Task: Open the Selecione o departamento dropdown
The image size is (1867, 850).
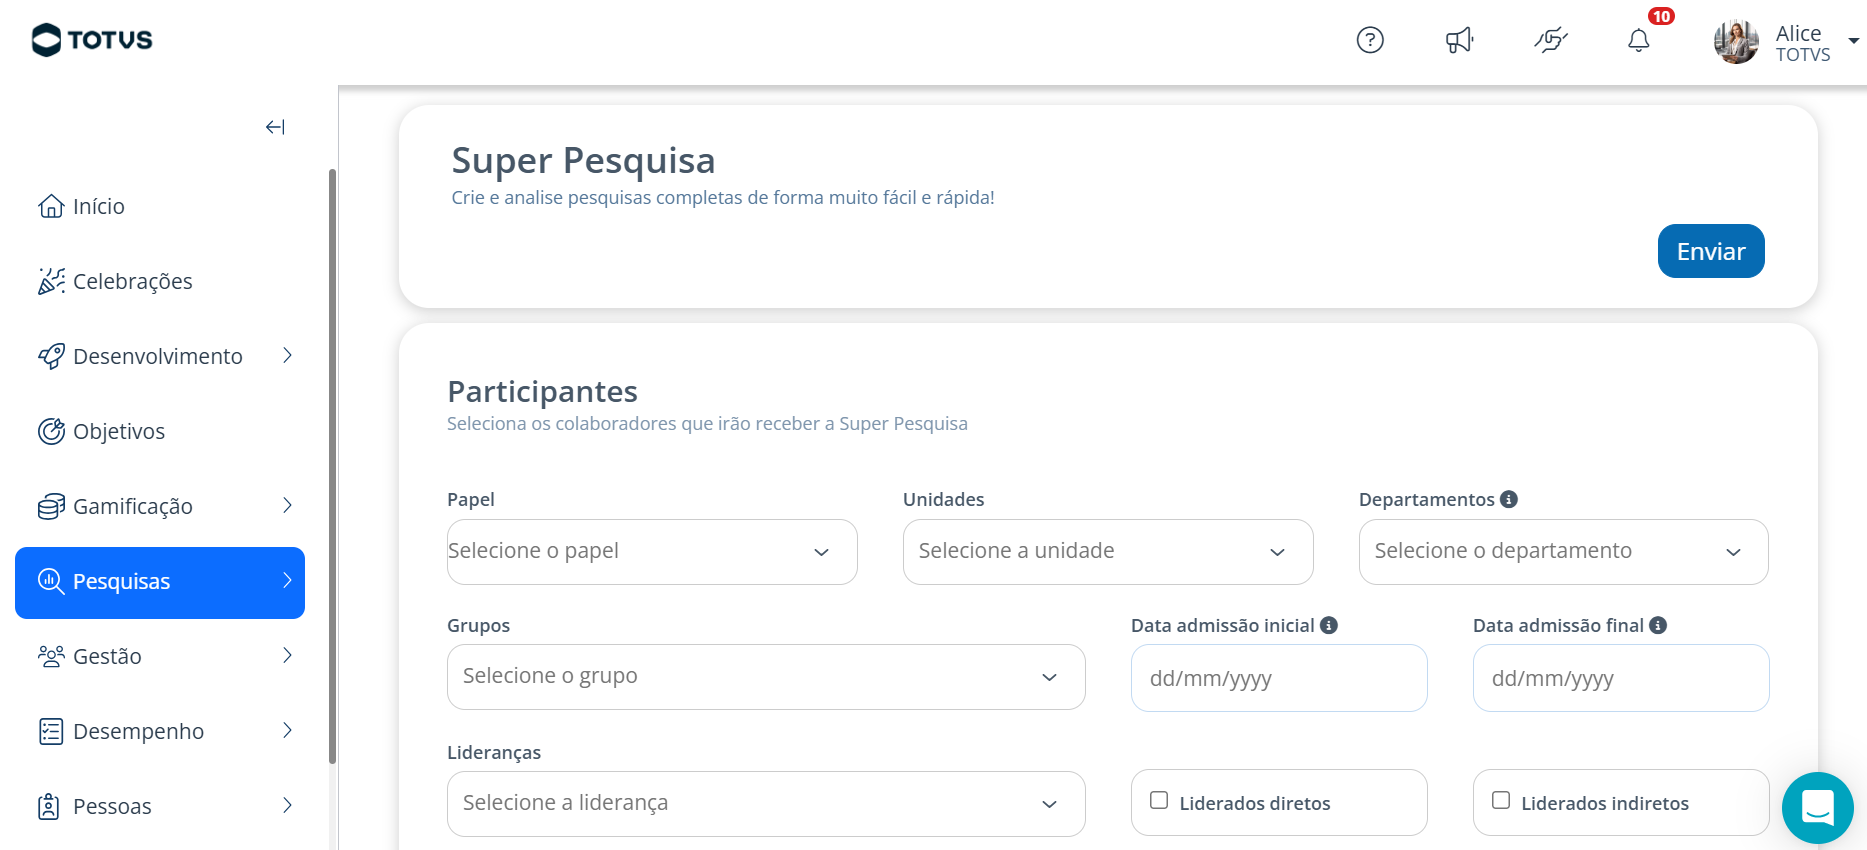Action: click(x=1564, y=552)
